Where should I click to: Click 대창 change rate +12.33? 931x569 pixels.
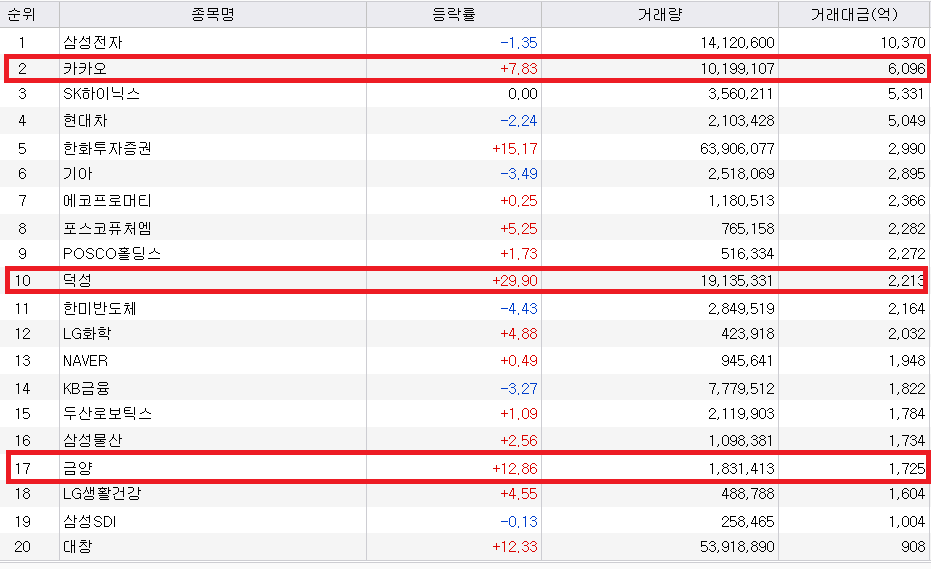[515, 546]
